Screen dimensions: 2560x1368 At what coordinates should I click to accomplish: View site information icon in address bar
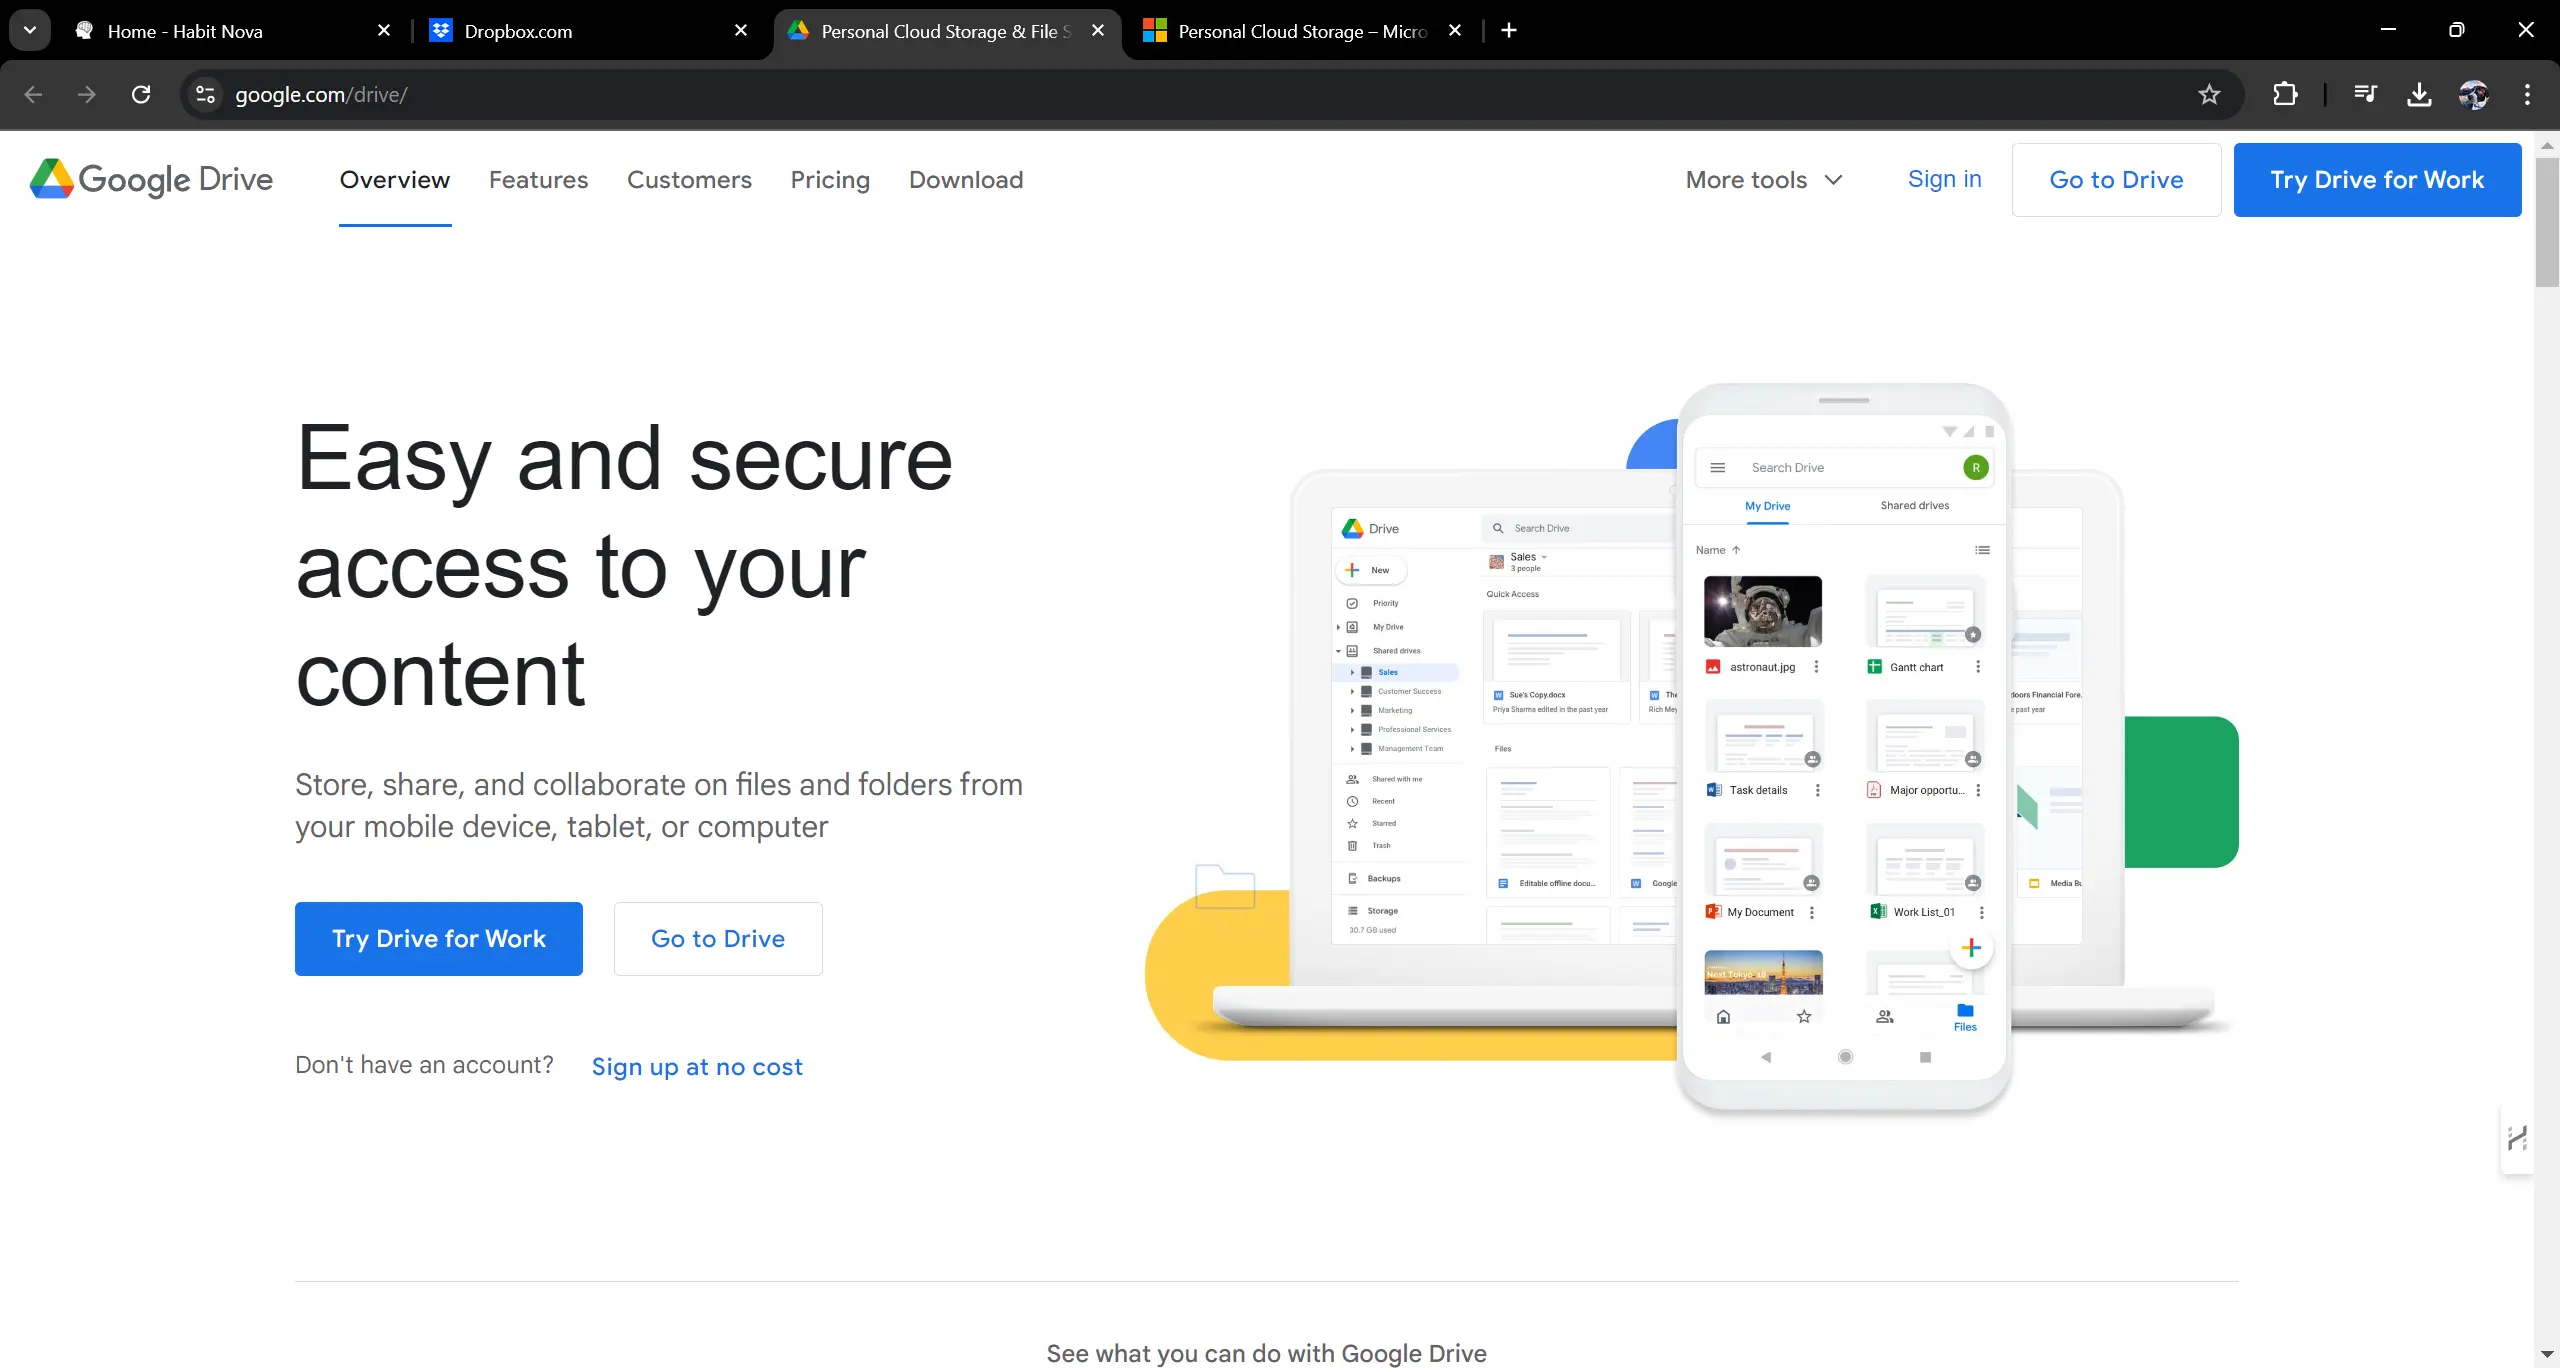point(205,95)
